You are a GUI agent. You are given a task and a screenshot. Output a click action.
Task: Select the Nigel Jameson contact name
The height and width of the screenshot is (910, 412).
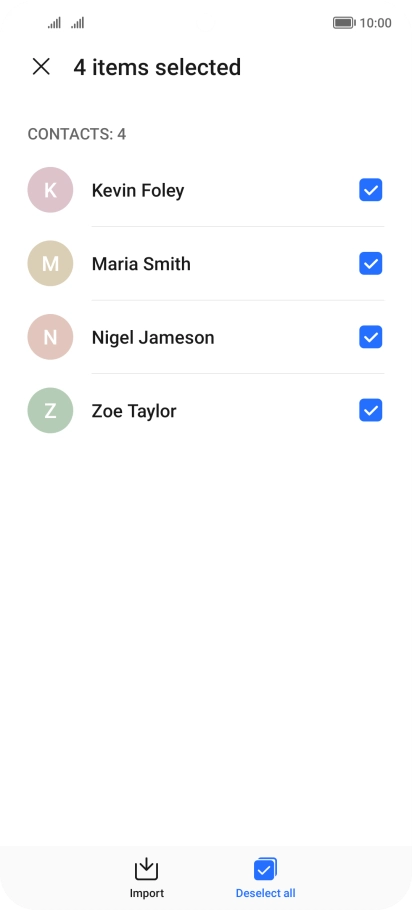[x=153, y=338]
